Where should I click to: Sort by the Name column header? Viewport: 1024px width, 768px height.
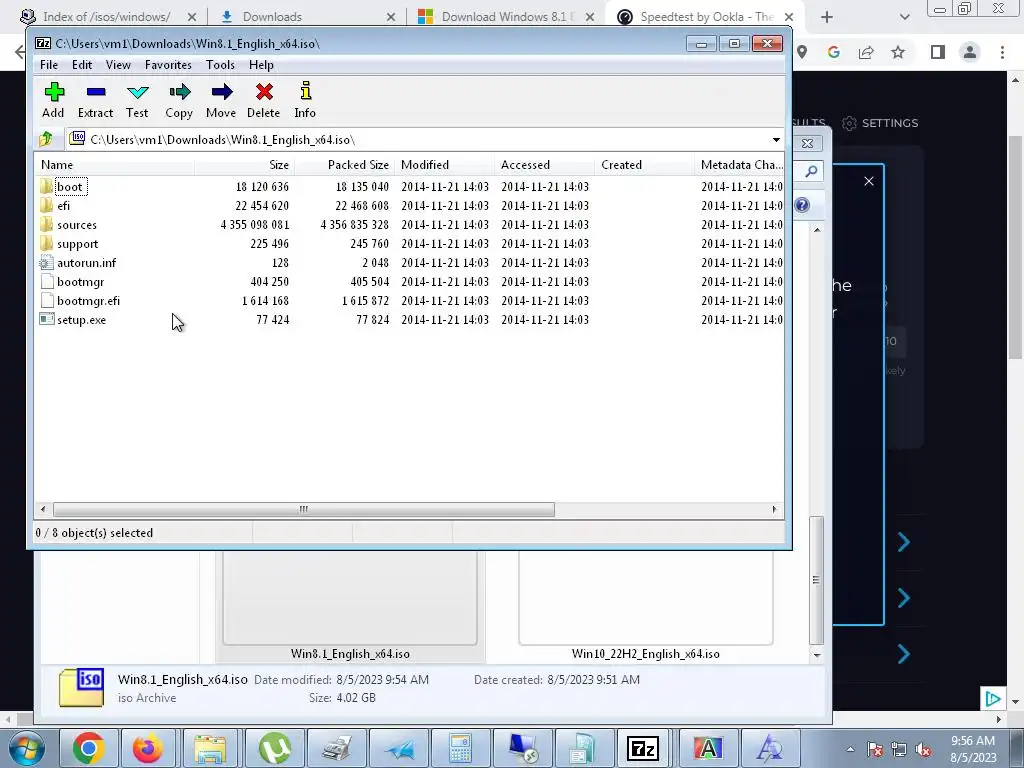115,165
